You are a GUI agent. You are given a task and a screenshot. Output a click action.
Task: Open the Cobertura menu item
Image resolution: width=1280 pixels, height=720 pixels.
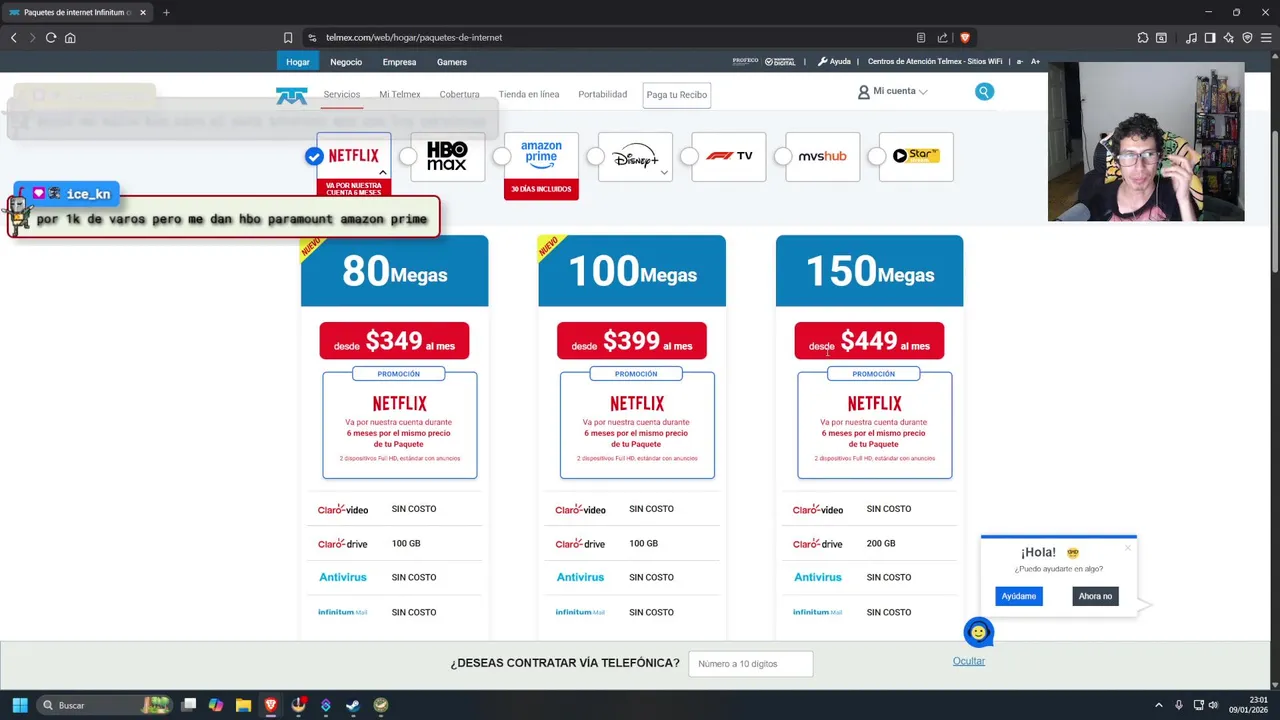point(459,94)
